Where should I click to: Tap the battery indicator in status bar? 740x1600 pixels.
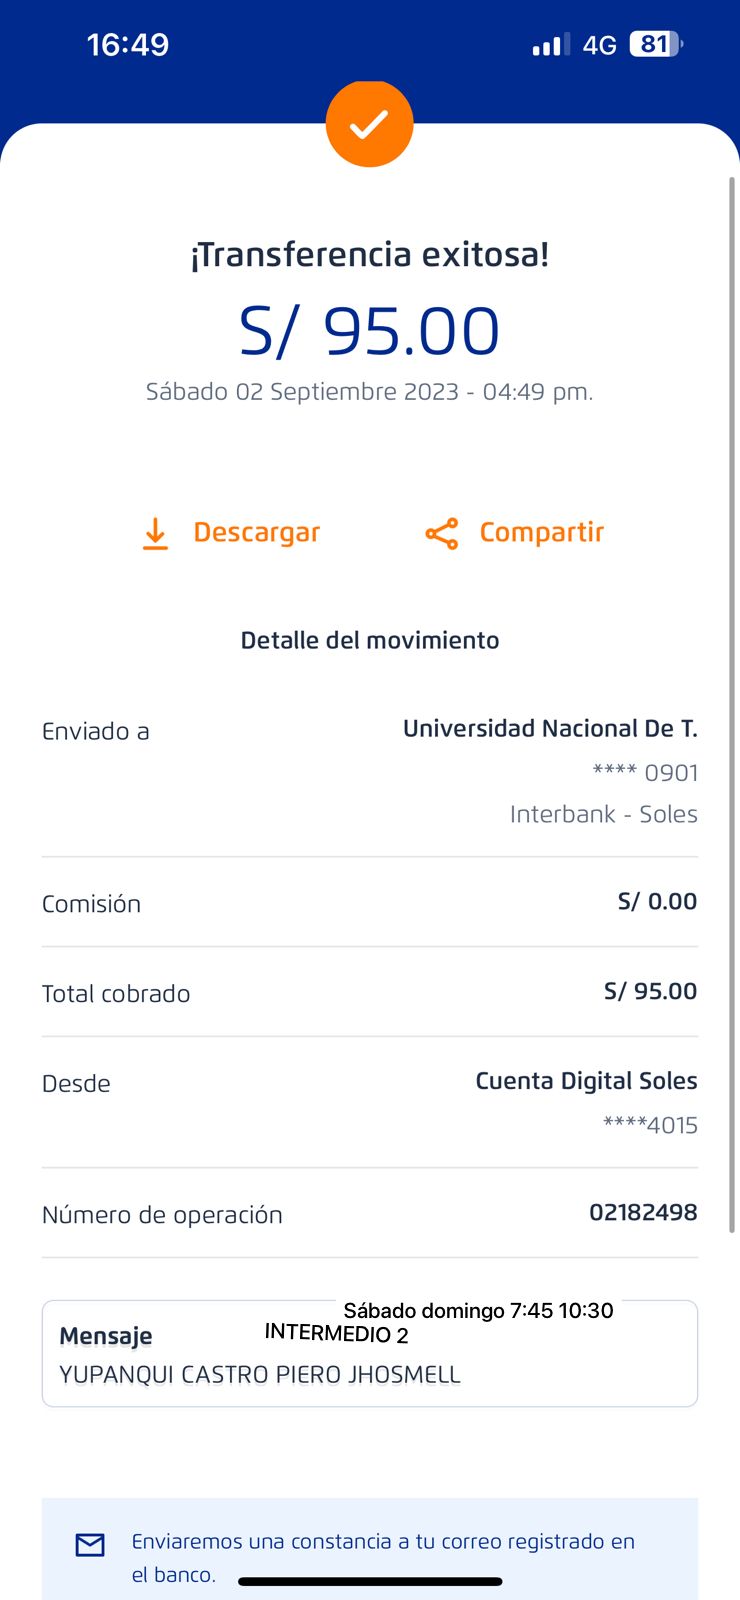[655, 45]
